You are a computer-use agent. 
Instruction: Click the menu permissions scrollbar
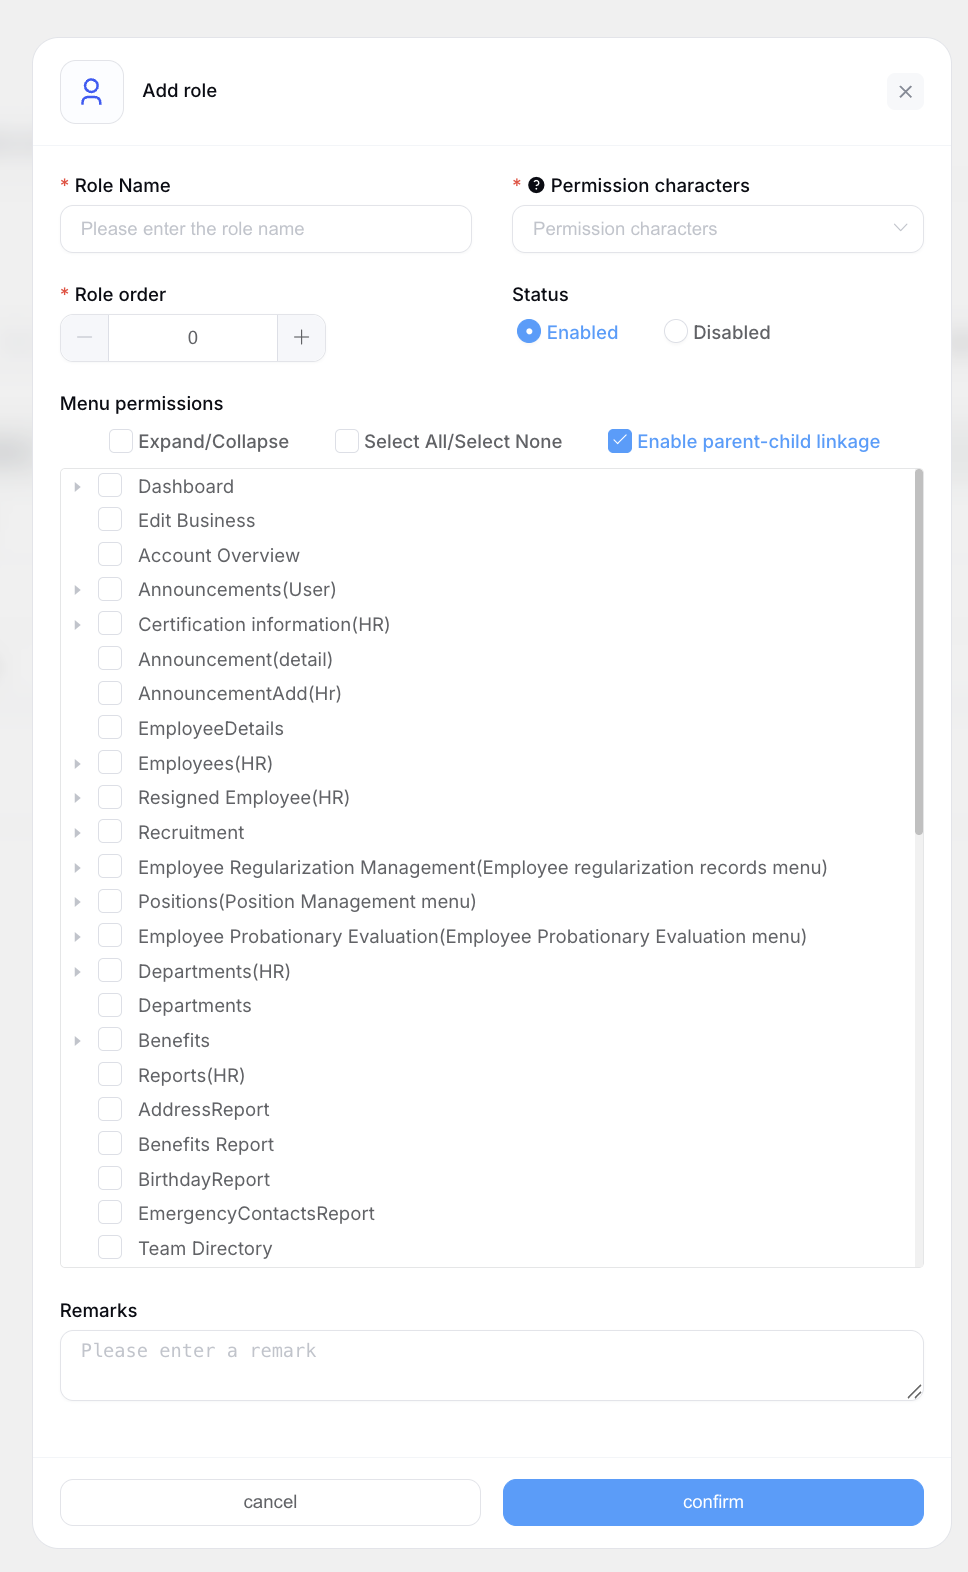[918, 652]
